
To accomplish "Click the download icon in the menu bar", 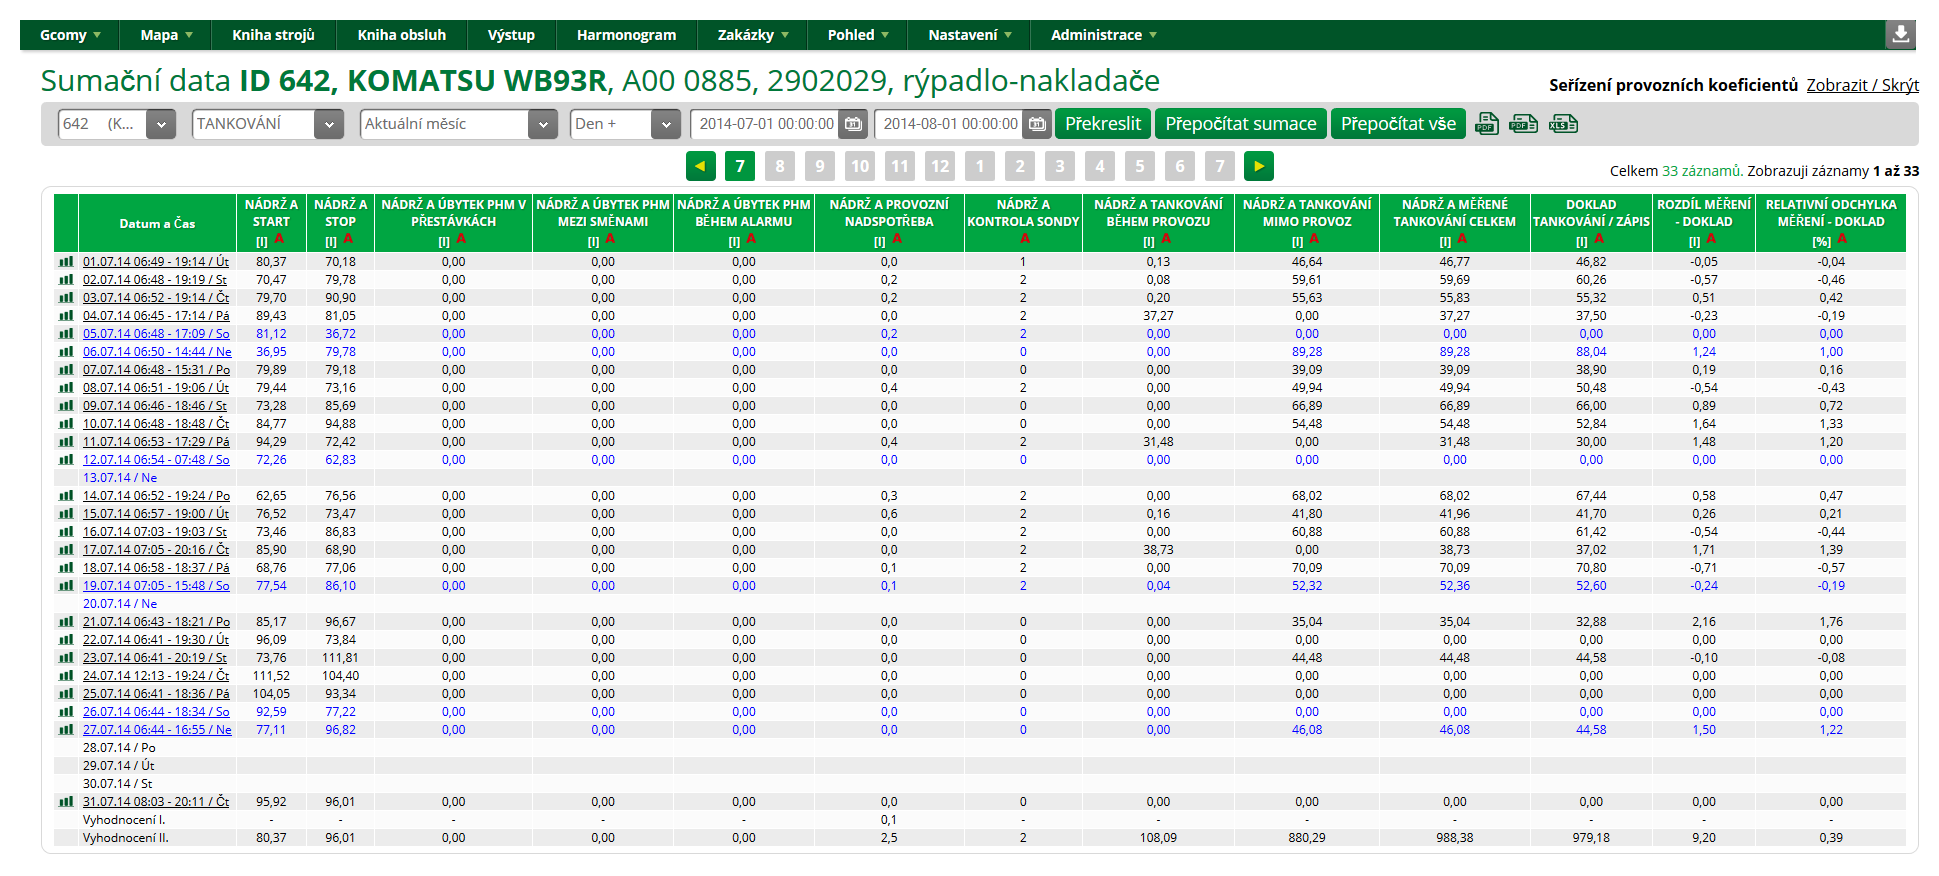I will click(x=1900, y=34).
